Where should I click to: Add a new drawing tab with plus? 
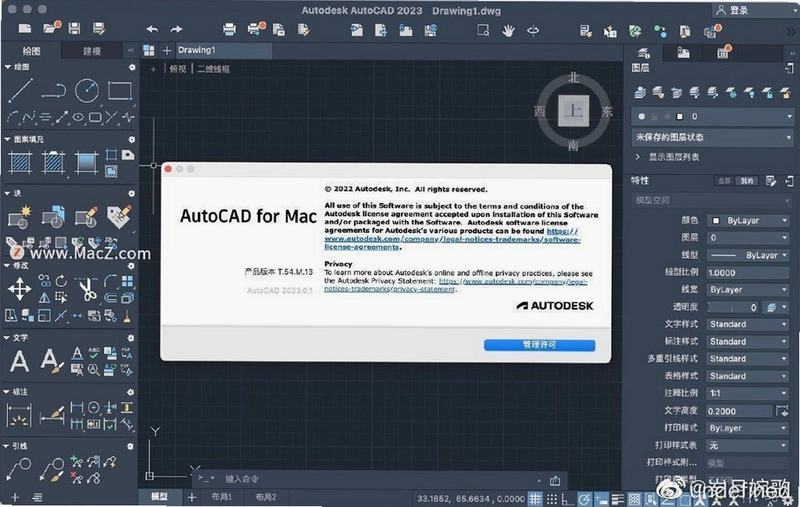166,50
